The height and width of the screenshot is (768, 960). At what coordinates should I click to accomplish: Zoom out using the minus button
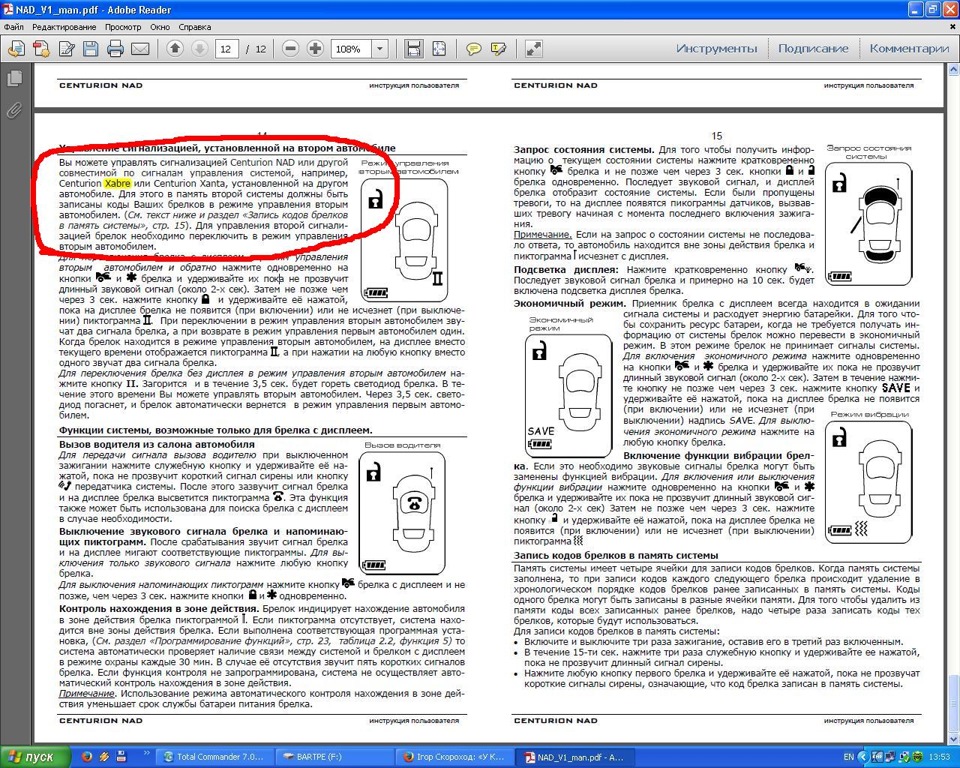[x=291, y=48]
